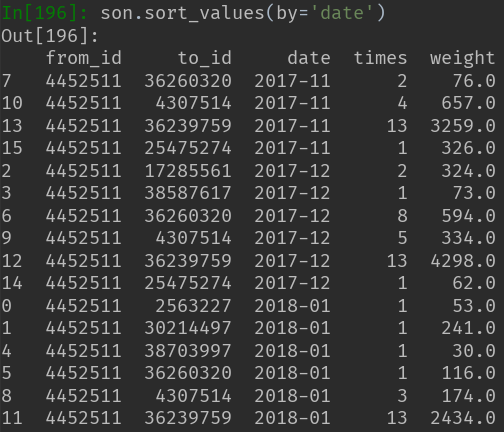Image resolution: width=504 pixels, height=432 pixels.
Task: Click the to_id value 38703997
Action: coord(188,351)
